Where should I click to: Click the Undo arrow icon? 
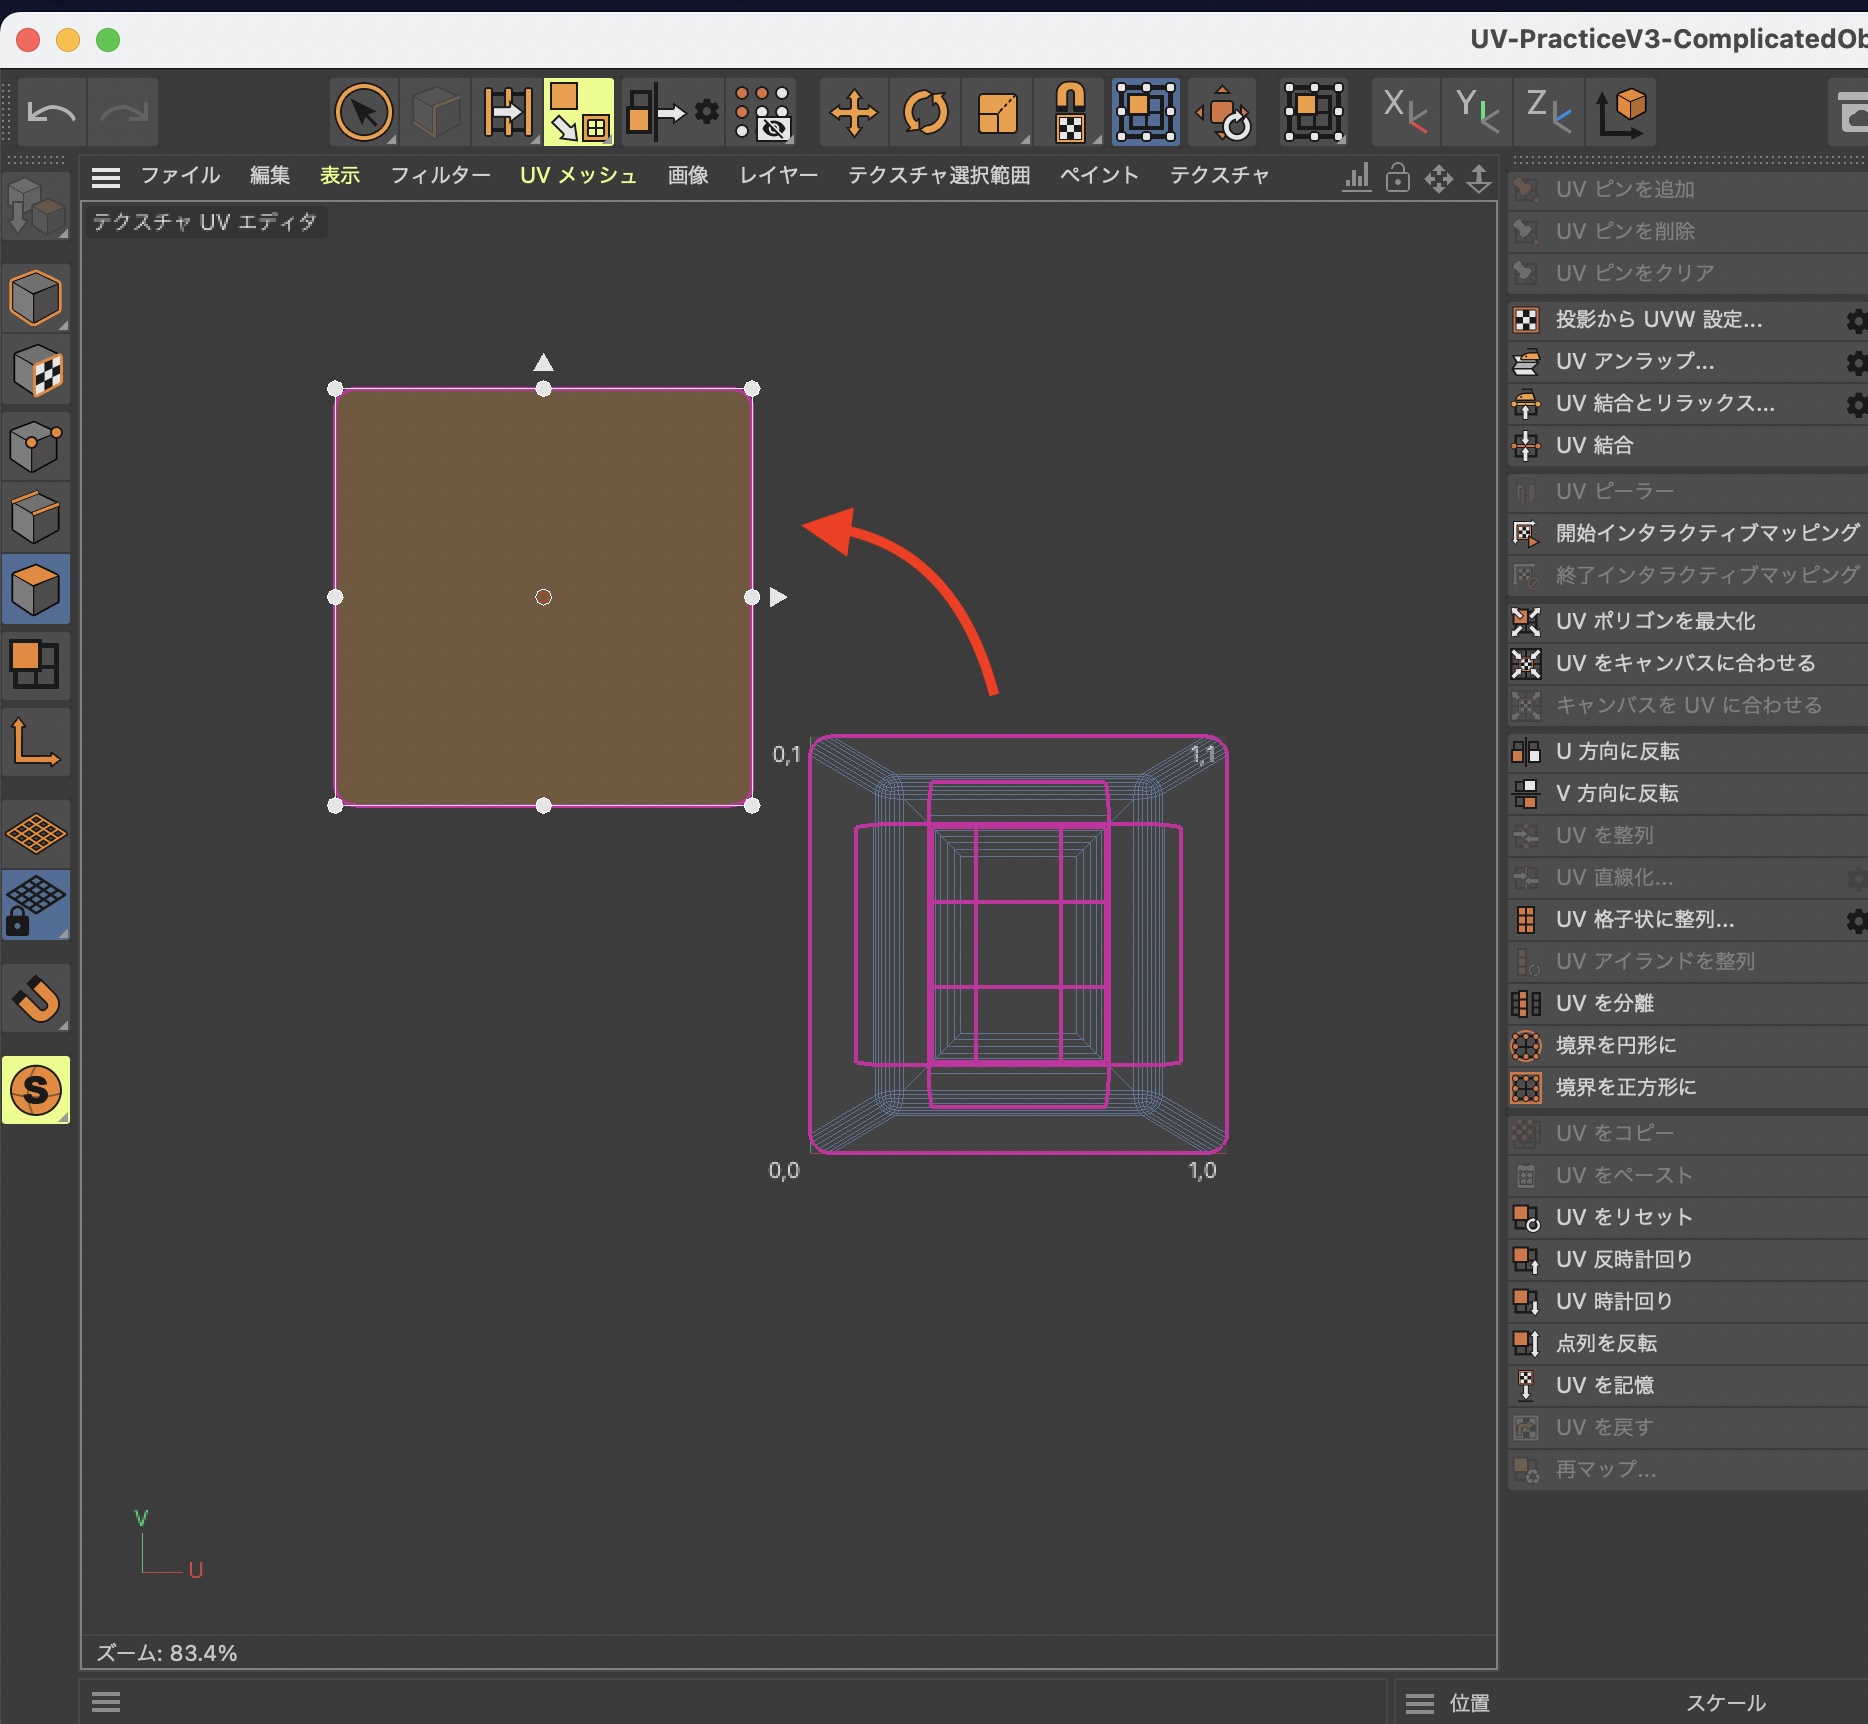coord(51,112)
